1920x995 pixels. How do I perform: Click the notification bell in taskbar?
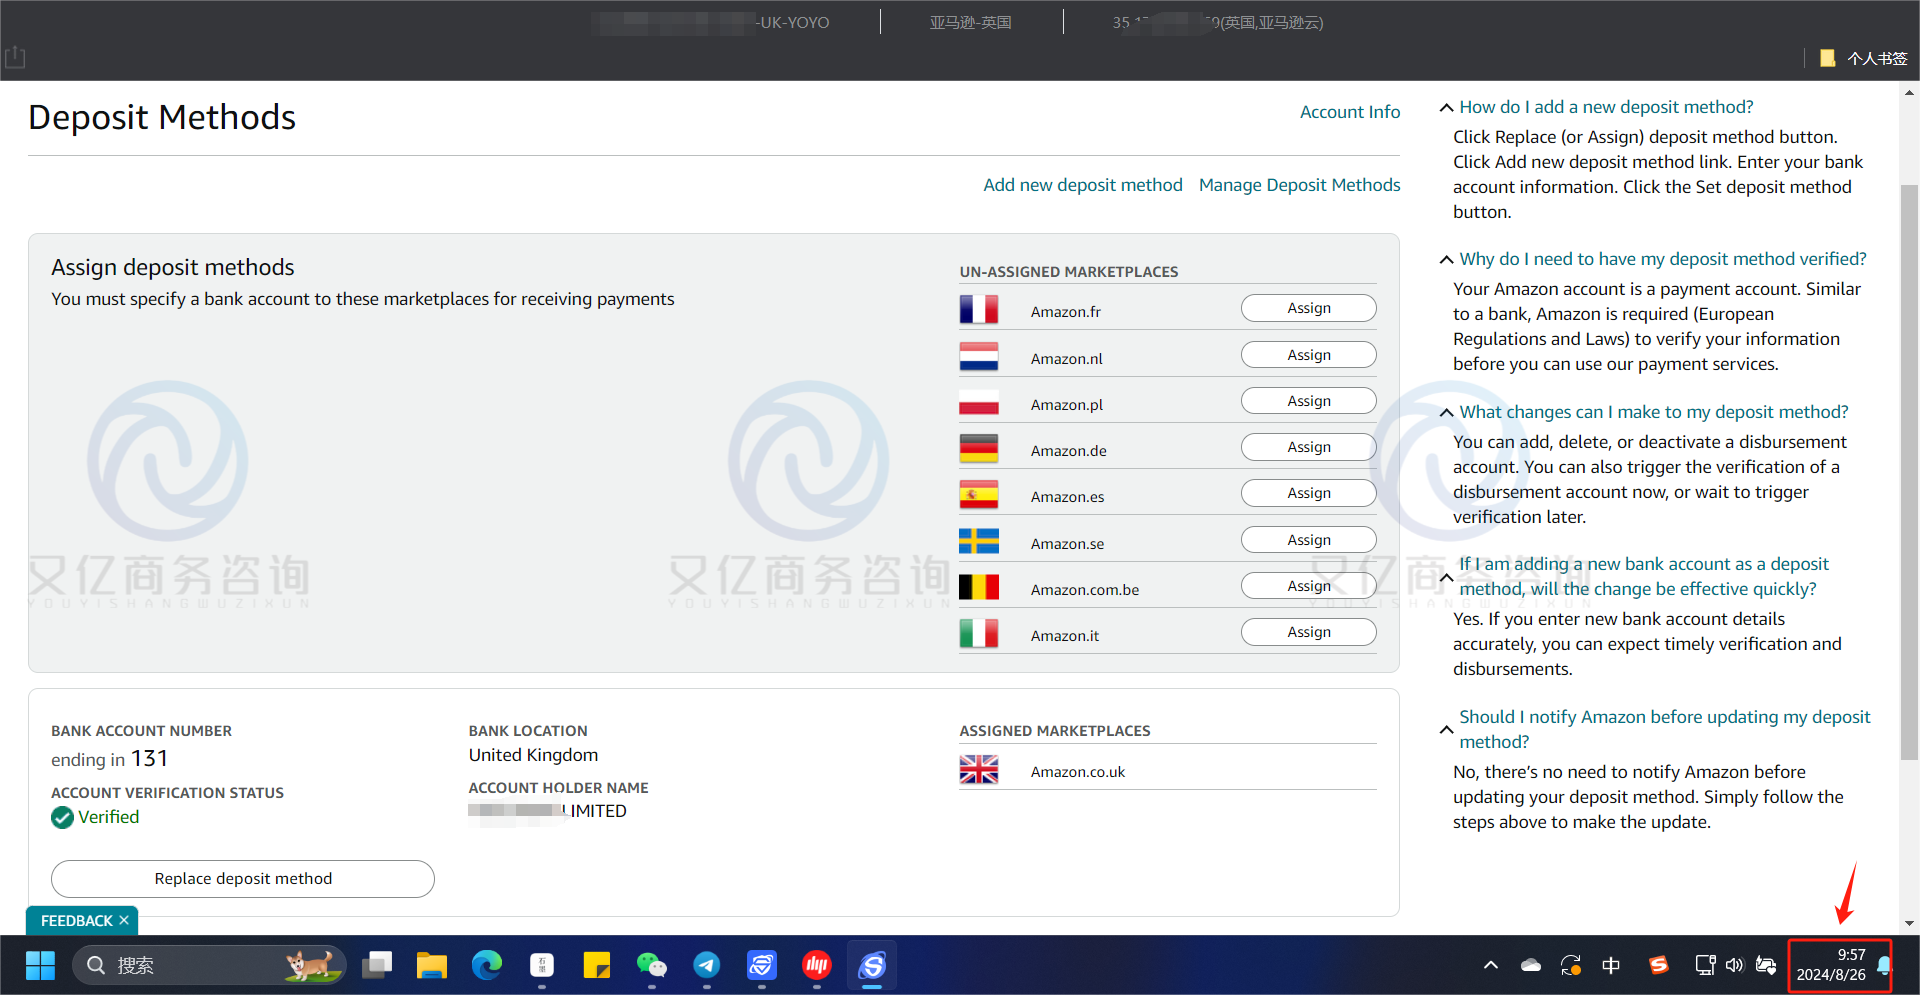click(1884, 965)
